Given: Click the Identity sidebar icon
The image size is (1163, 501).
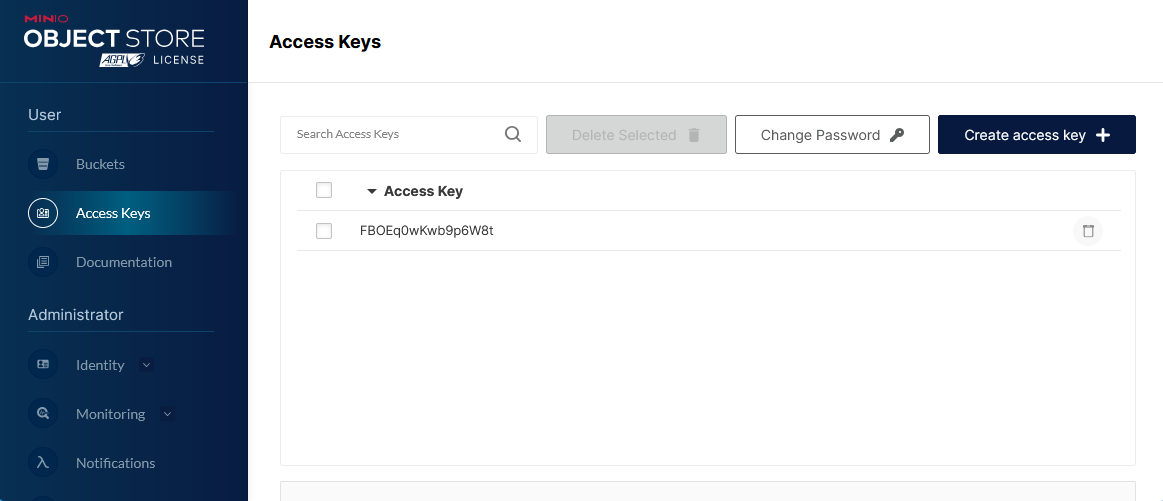Looking at the screenshot, I should pyautogui.click(x=43, y=364).
